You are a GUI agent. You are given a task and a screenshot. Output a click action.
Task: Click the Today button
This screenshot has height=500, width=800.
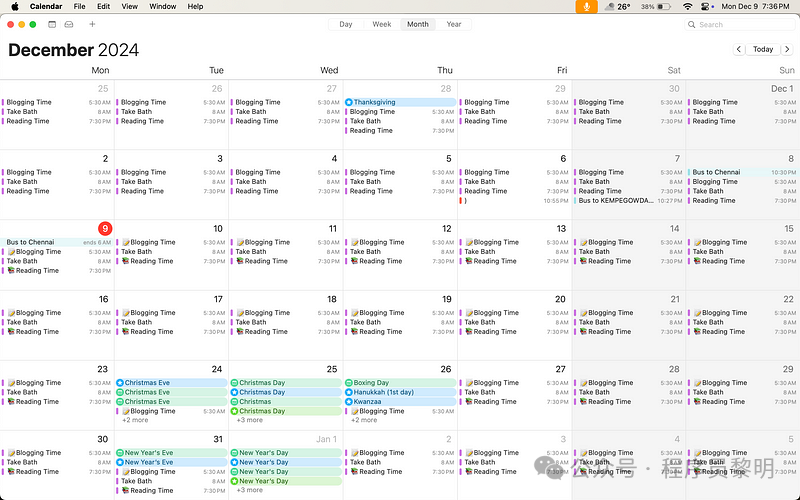coord(763,49)
